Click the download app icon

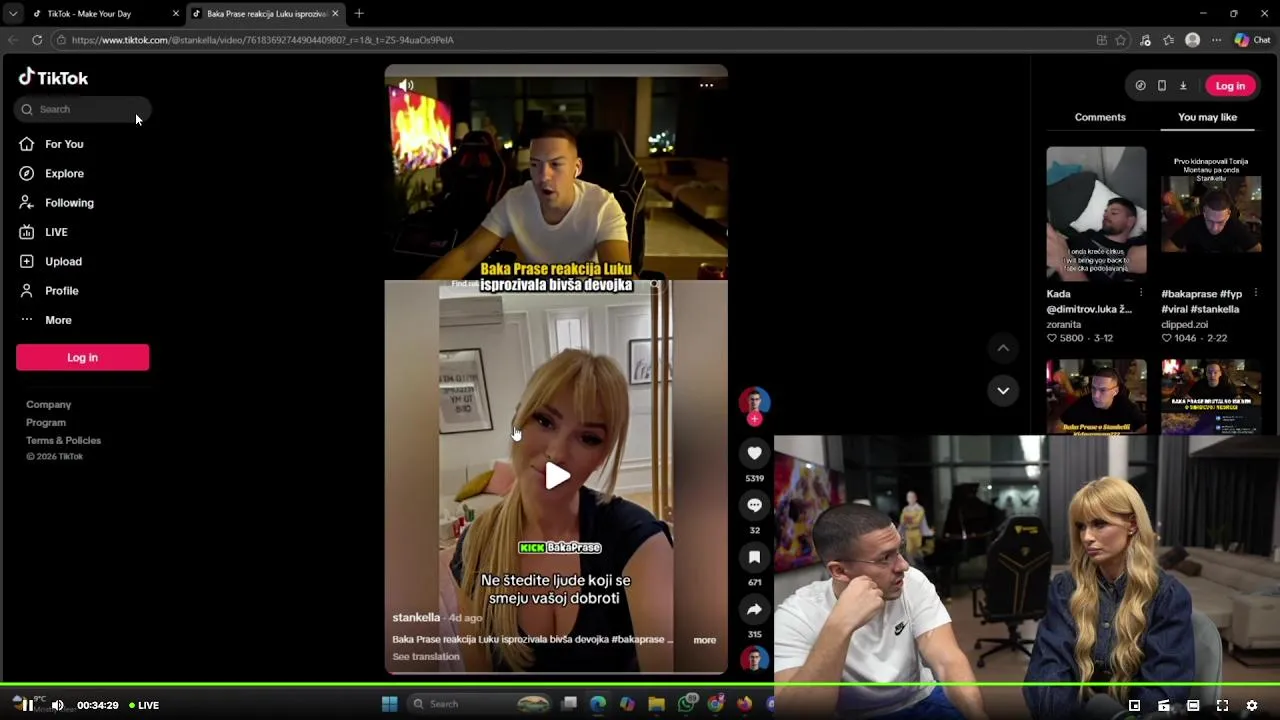1183,86
